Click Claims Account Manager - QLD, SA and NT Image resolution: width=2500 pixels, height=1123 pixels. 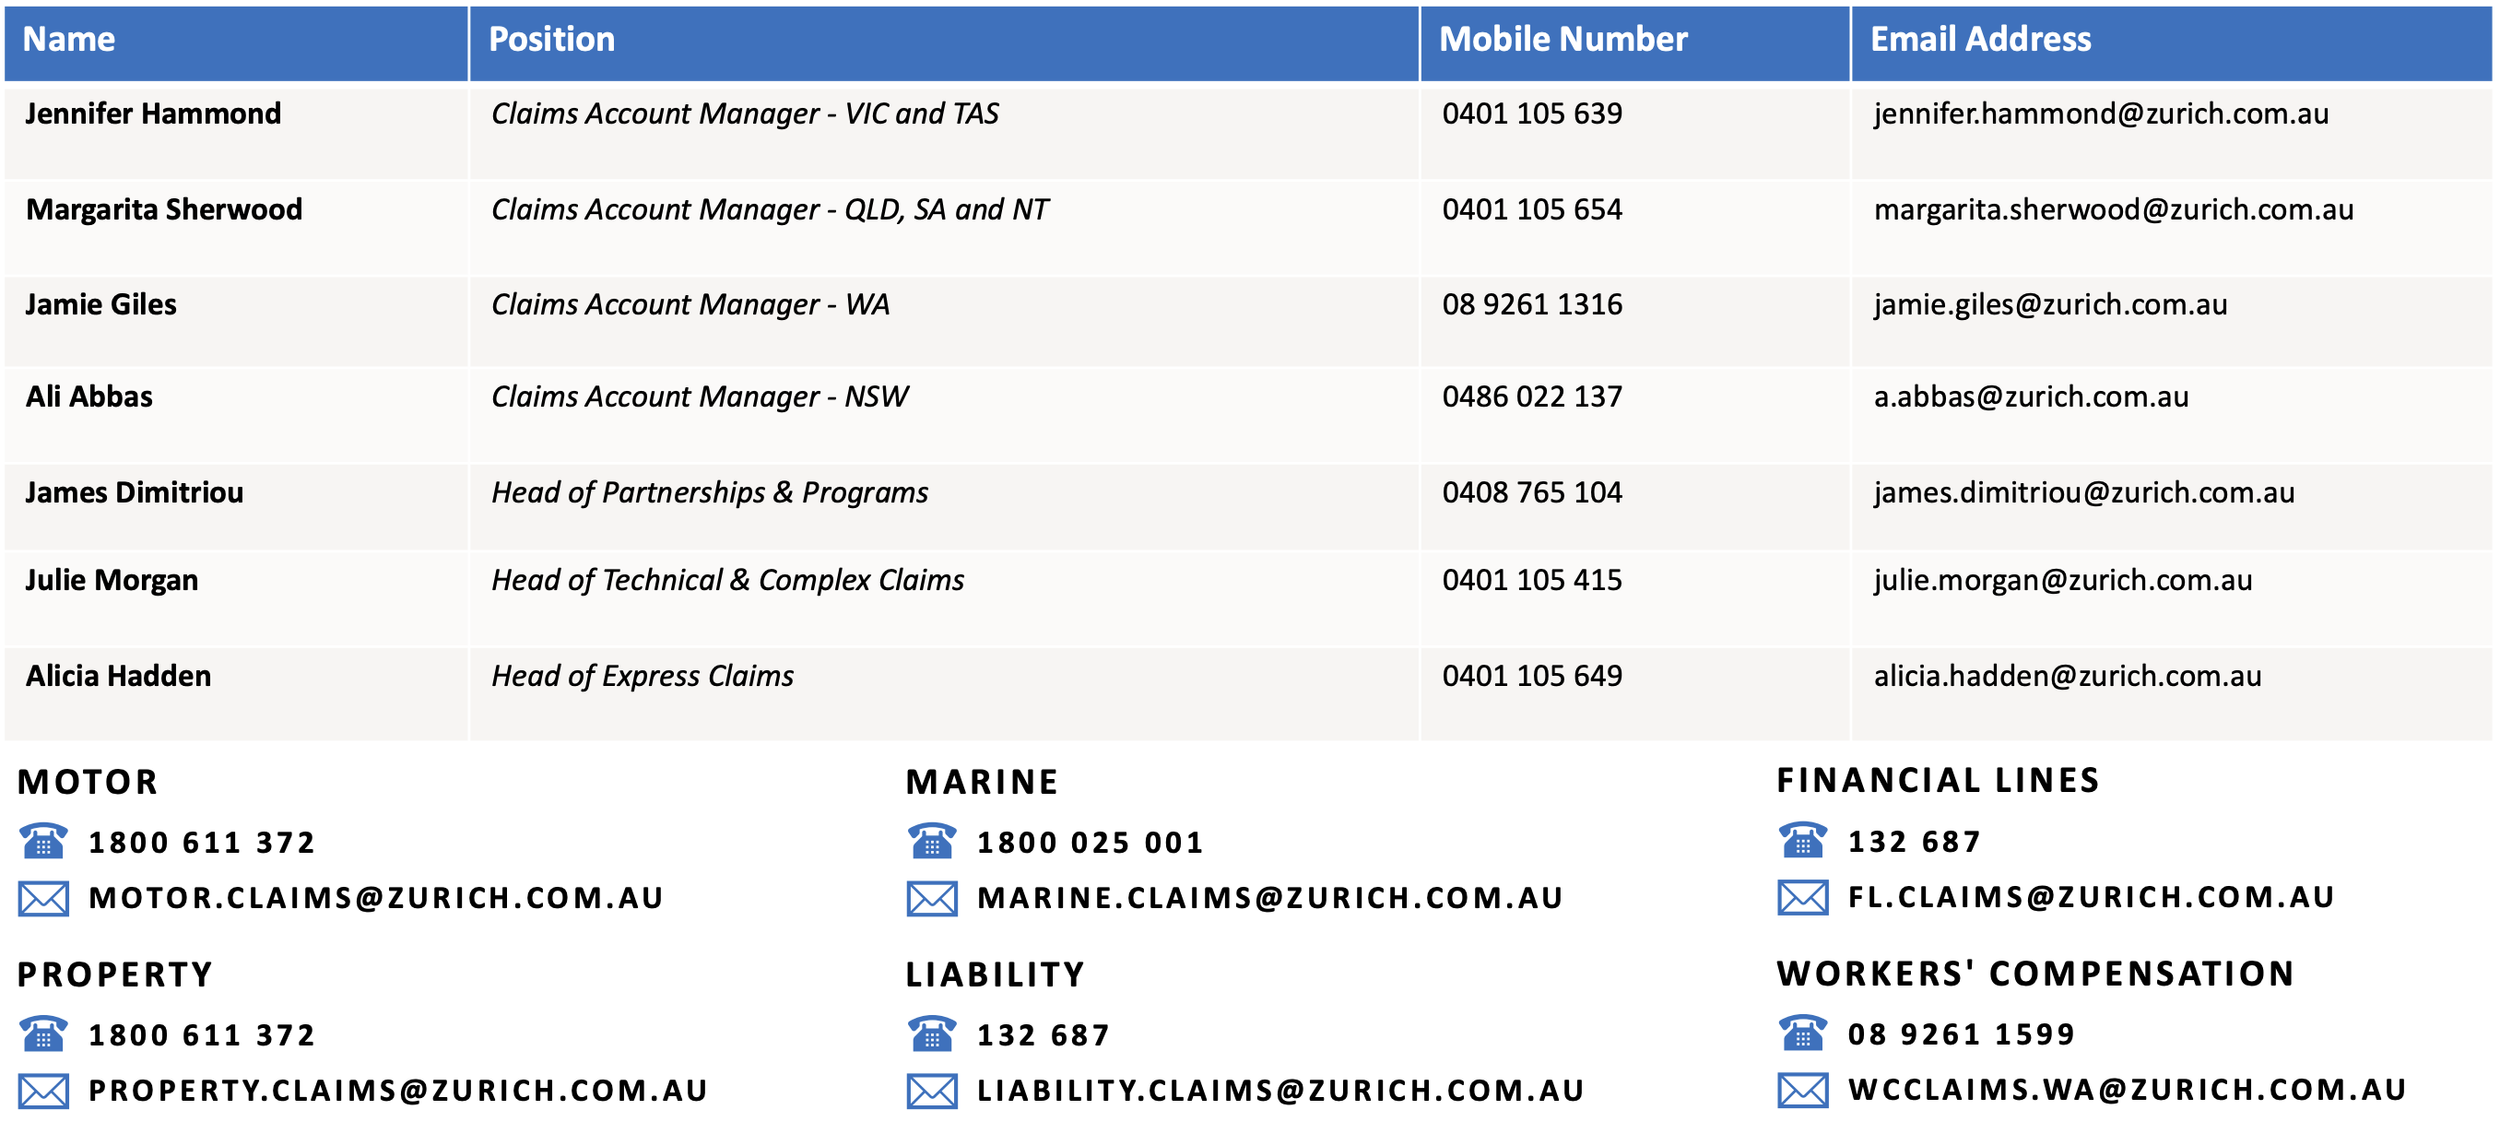click(770, 210)
